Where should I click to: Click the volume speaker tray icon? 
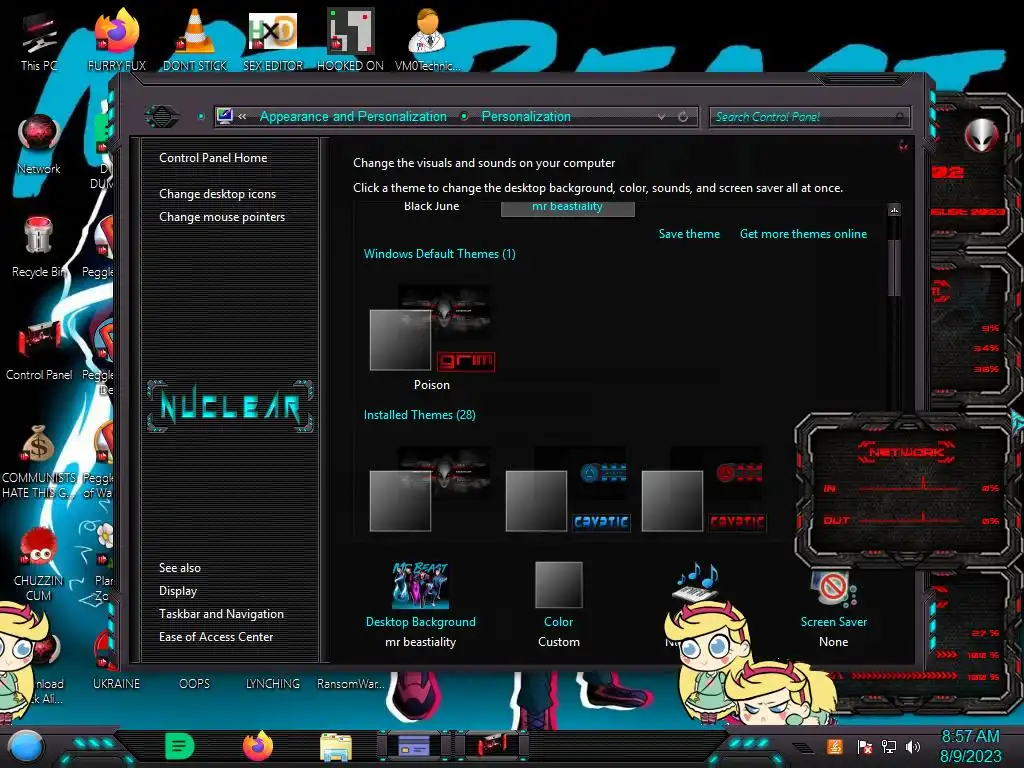913,746
